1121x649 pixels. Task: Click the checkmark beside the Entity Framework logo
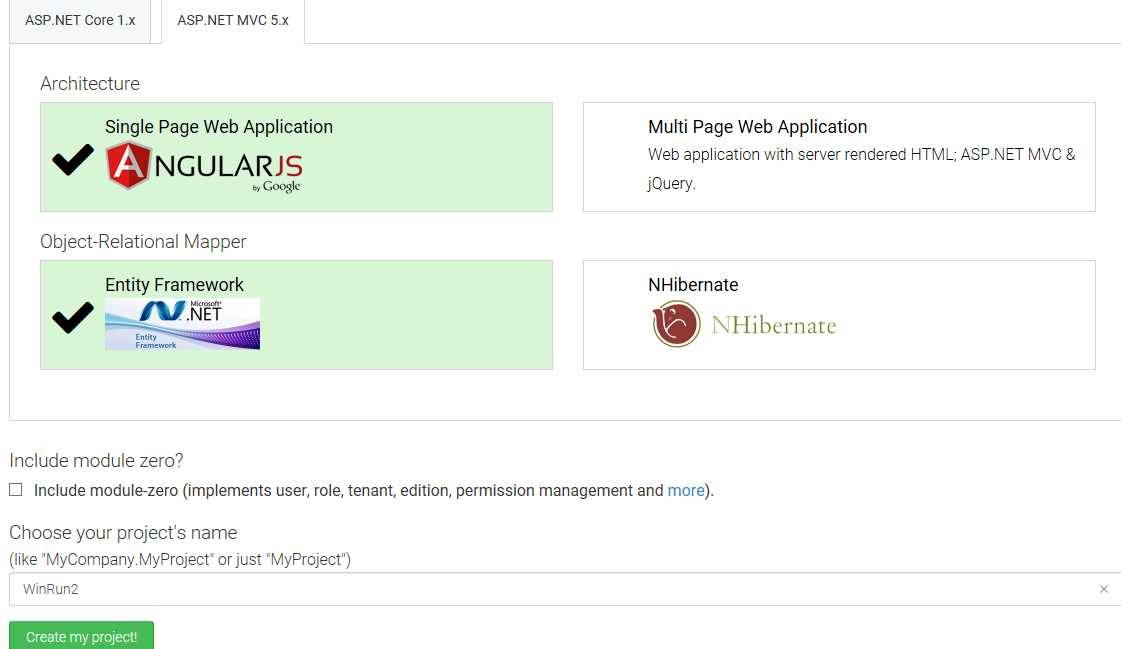pyautogui.click(x=73, y=317)
